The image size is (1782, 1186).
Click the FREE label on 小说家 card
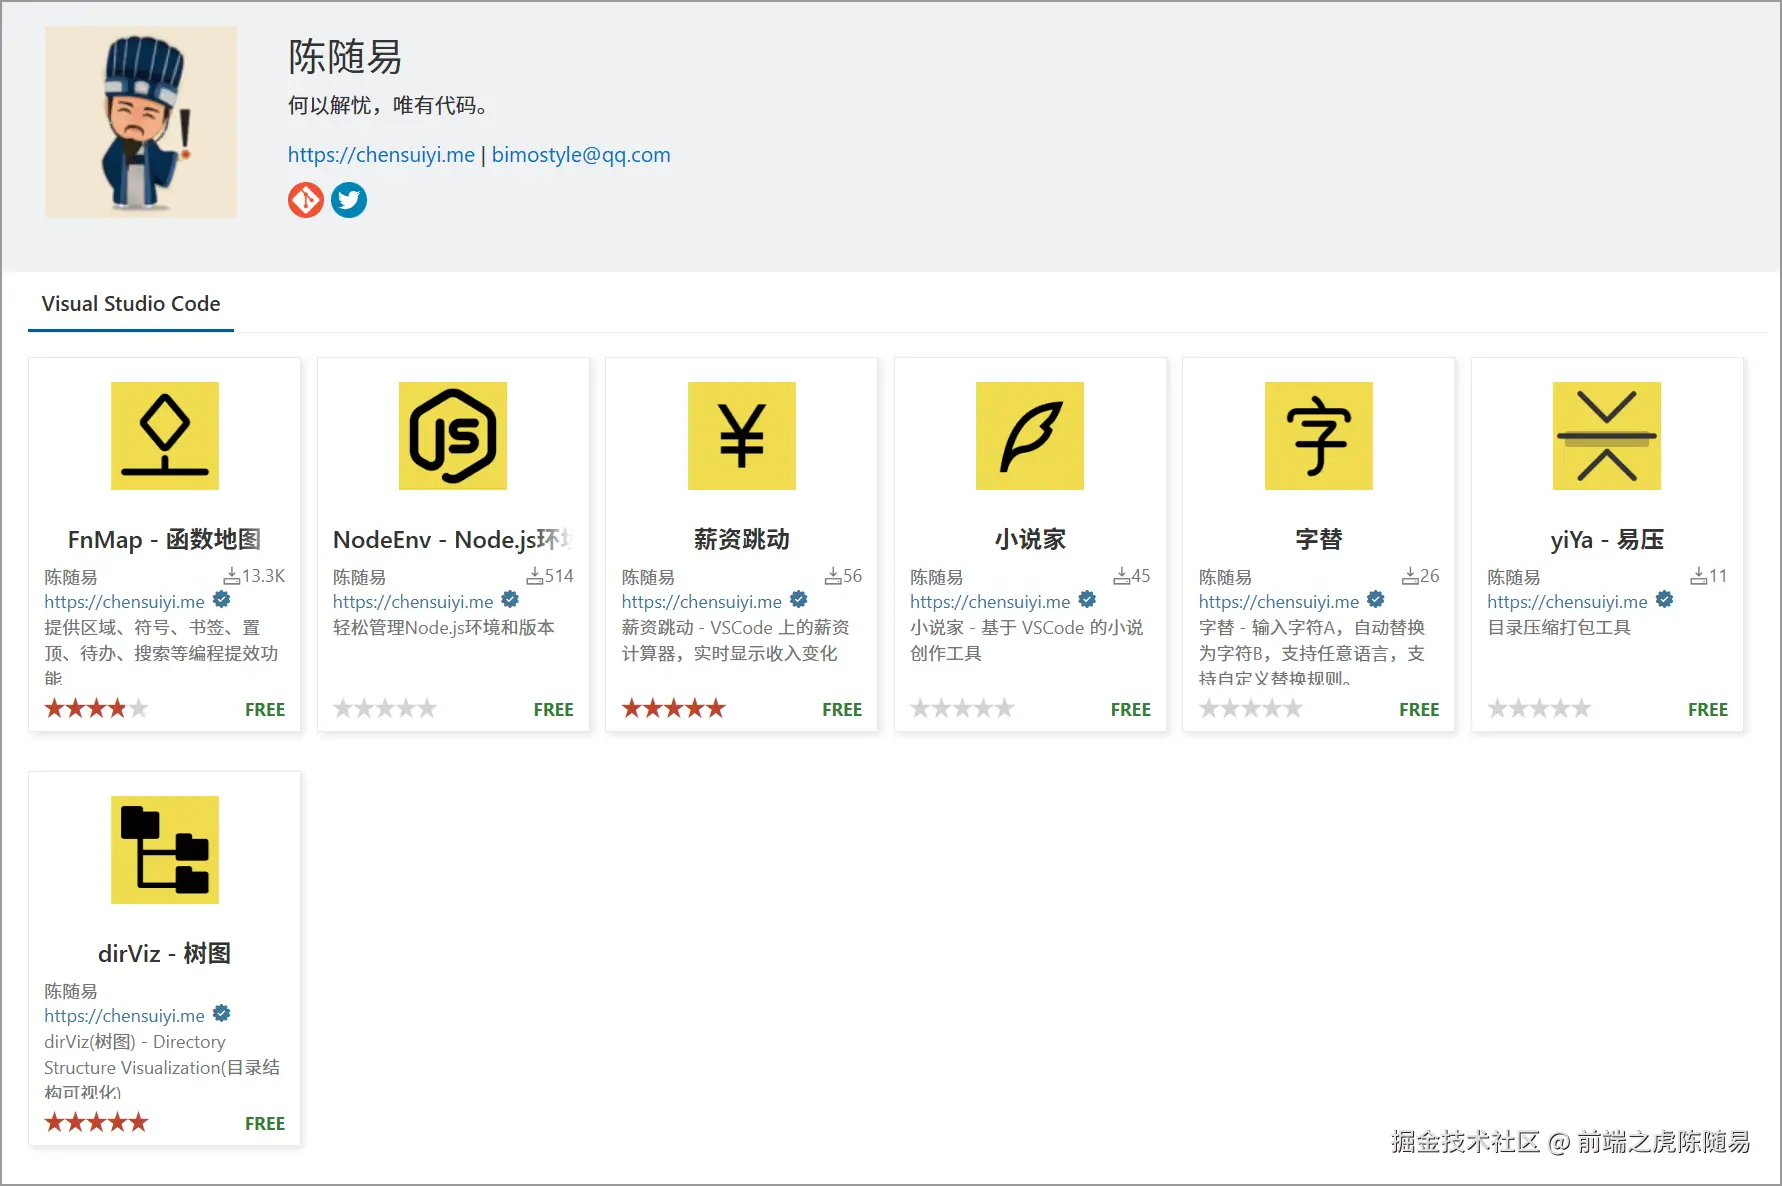1131,710
